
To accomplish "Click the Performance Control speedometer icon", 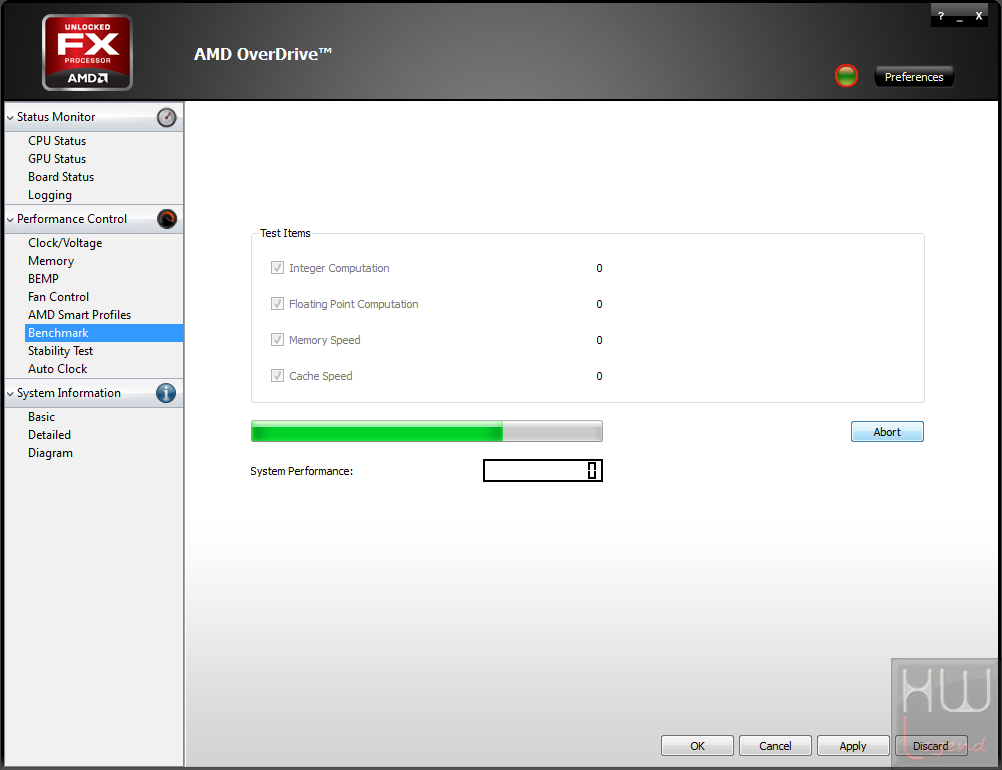I will [167, 219].
